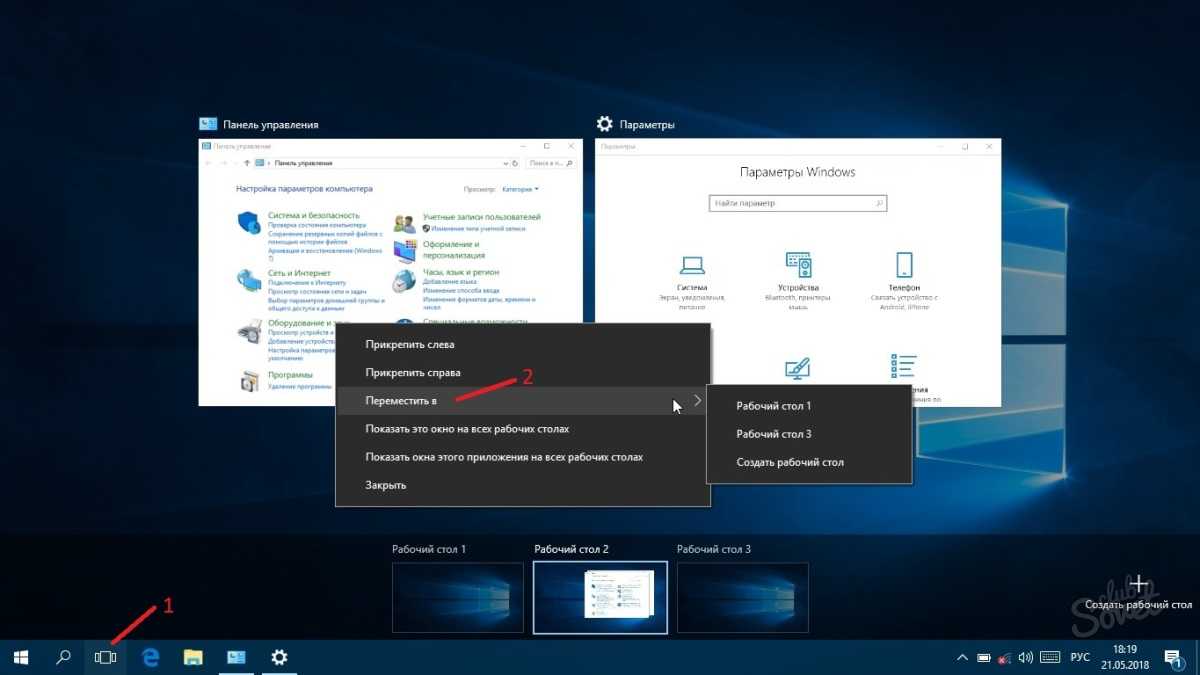The width and height of the screenshot is (1200, 675).
Task: Open File Explorer from the taskbar
Action: 194,657
